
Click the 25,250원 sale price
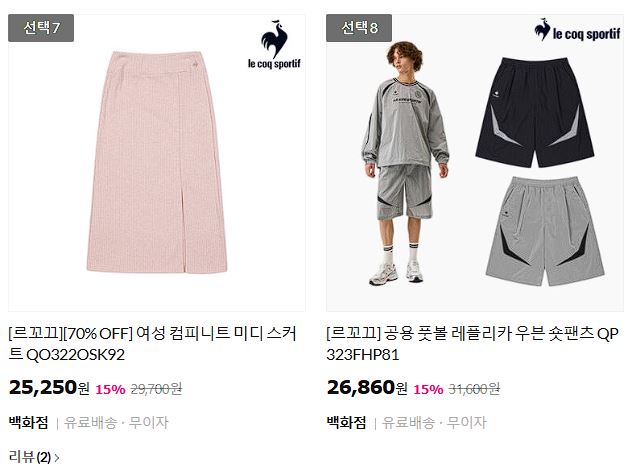click(49, 388)
